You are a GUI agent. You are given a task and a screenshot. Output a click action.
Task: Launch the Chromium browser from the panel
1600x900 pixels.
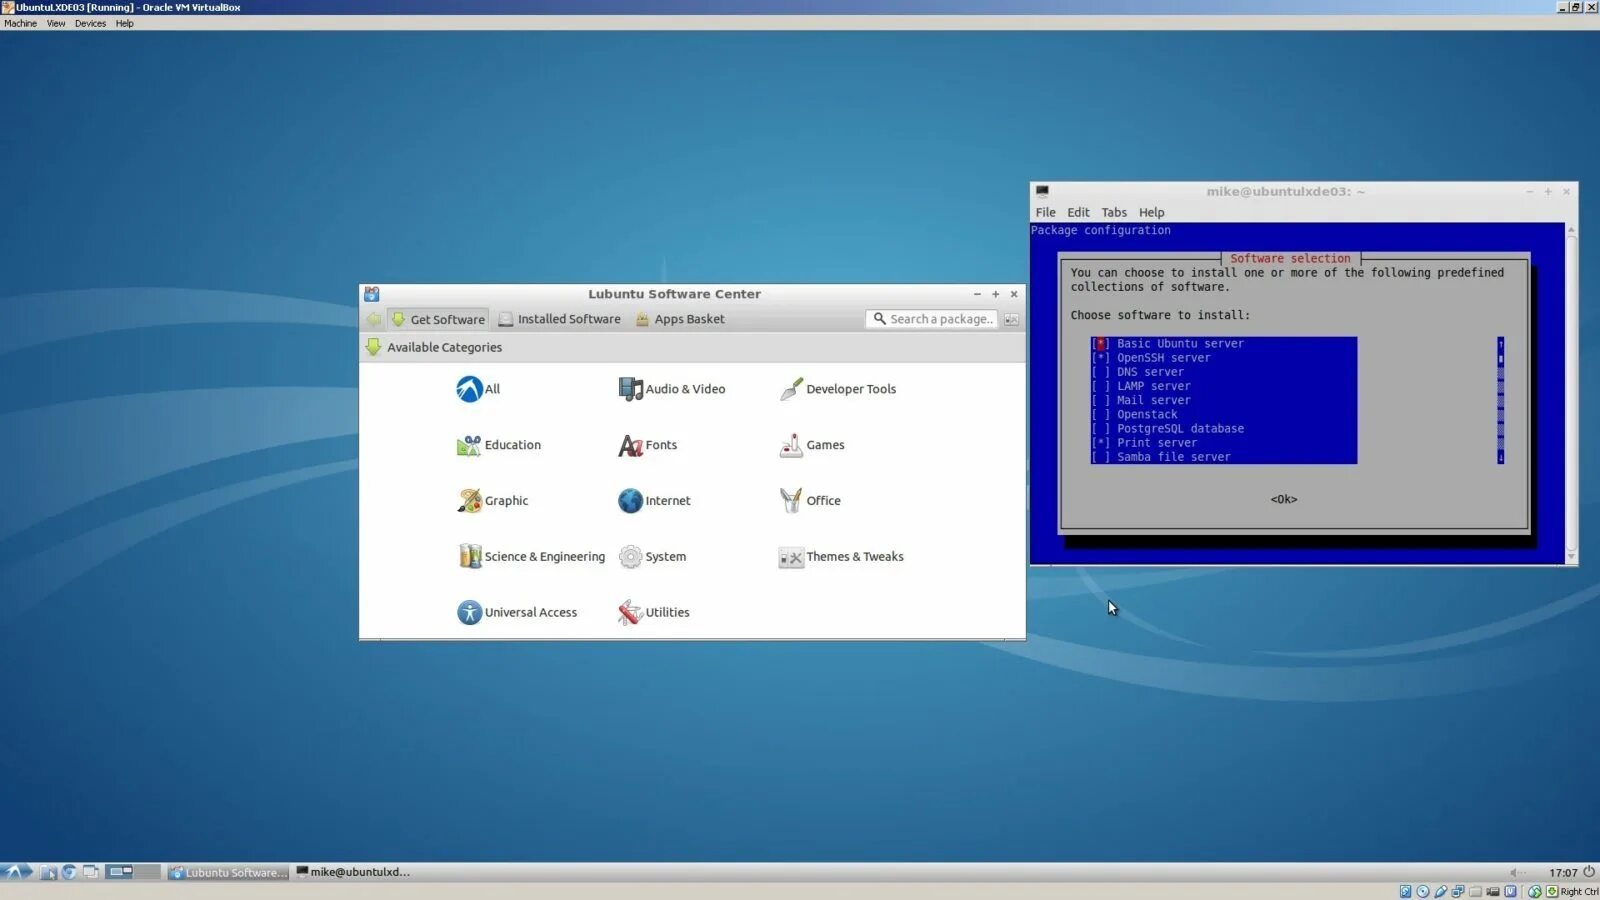(69, 872)
